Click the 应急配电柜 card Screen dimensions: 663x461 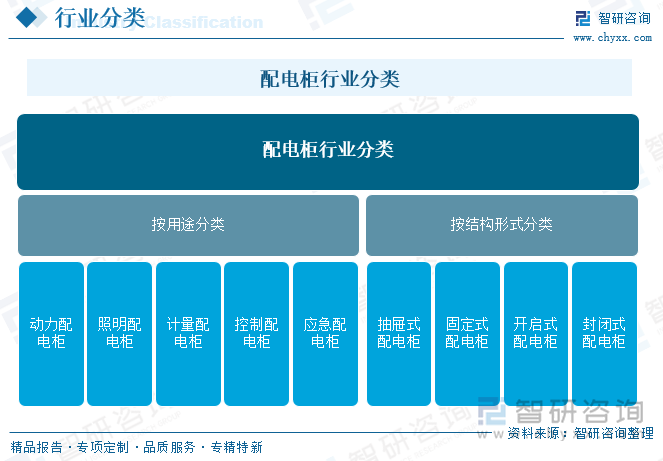(325, 334)
